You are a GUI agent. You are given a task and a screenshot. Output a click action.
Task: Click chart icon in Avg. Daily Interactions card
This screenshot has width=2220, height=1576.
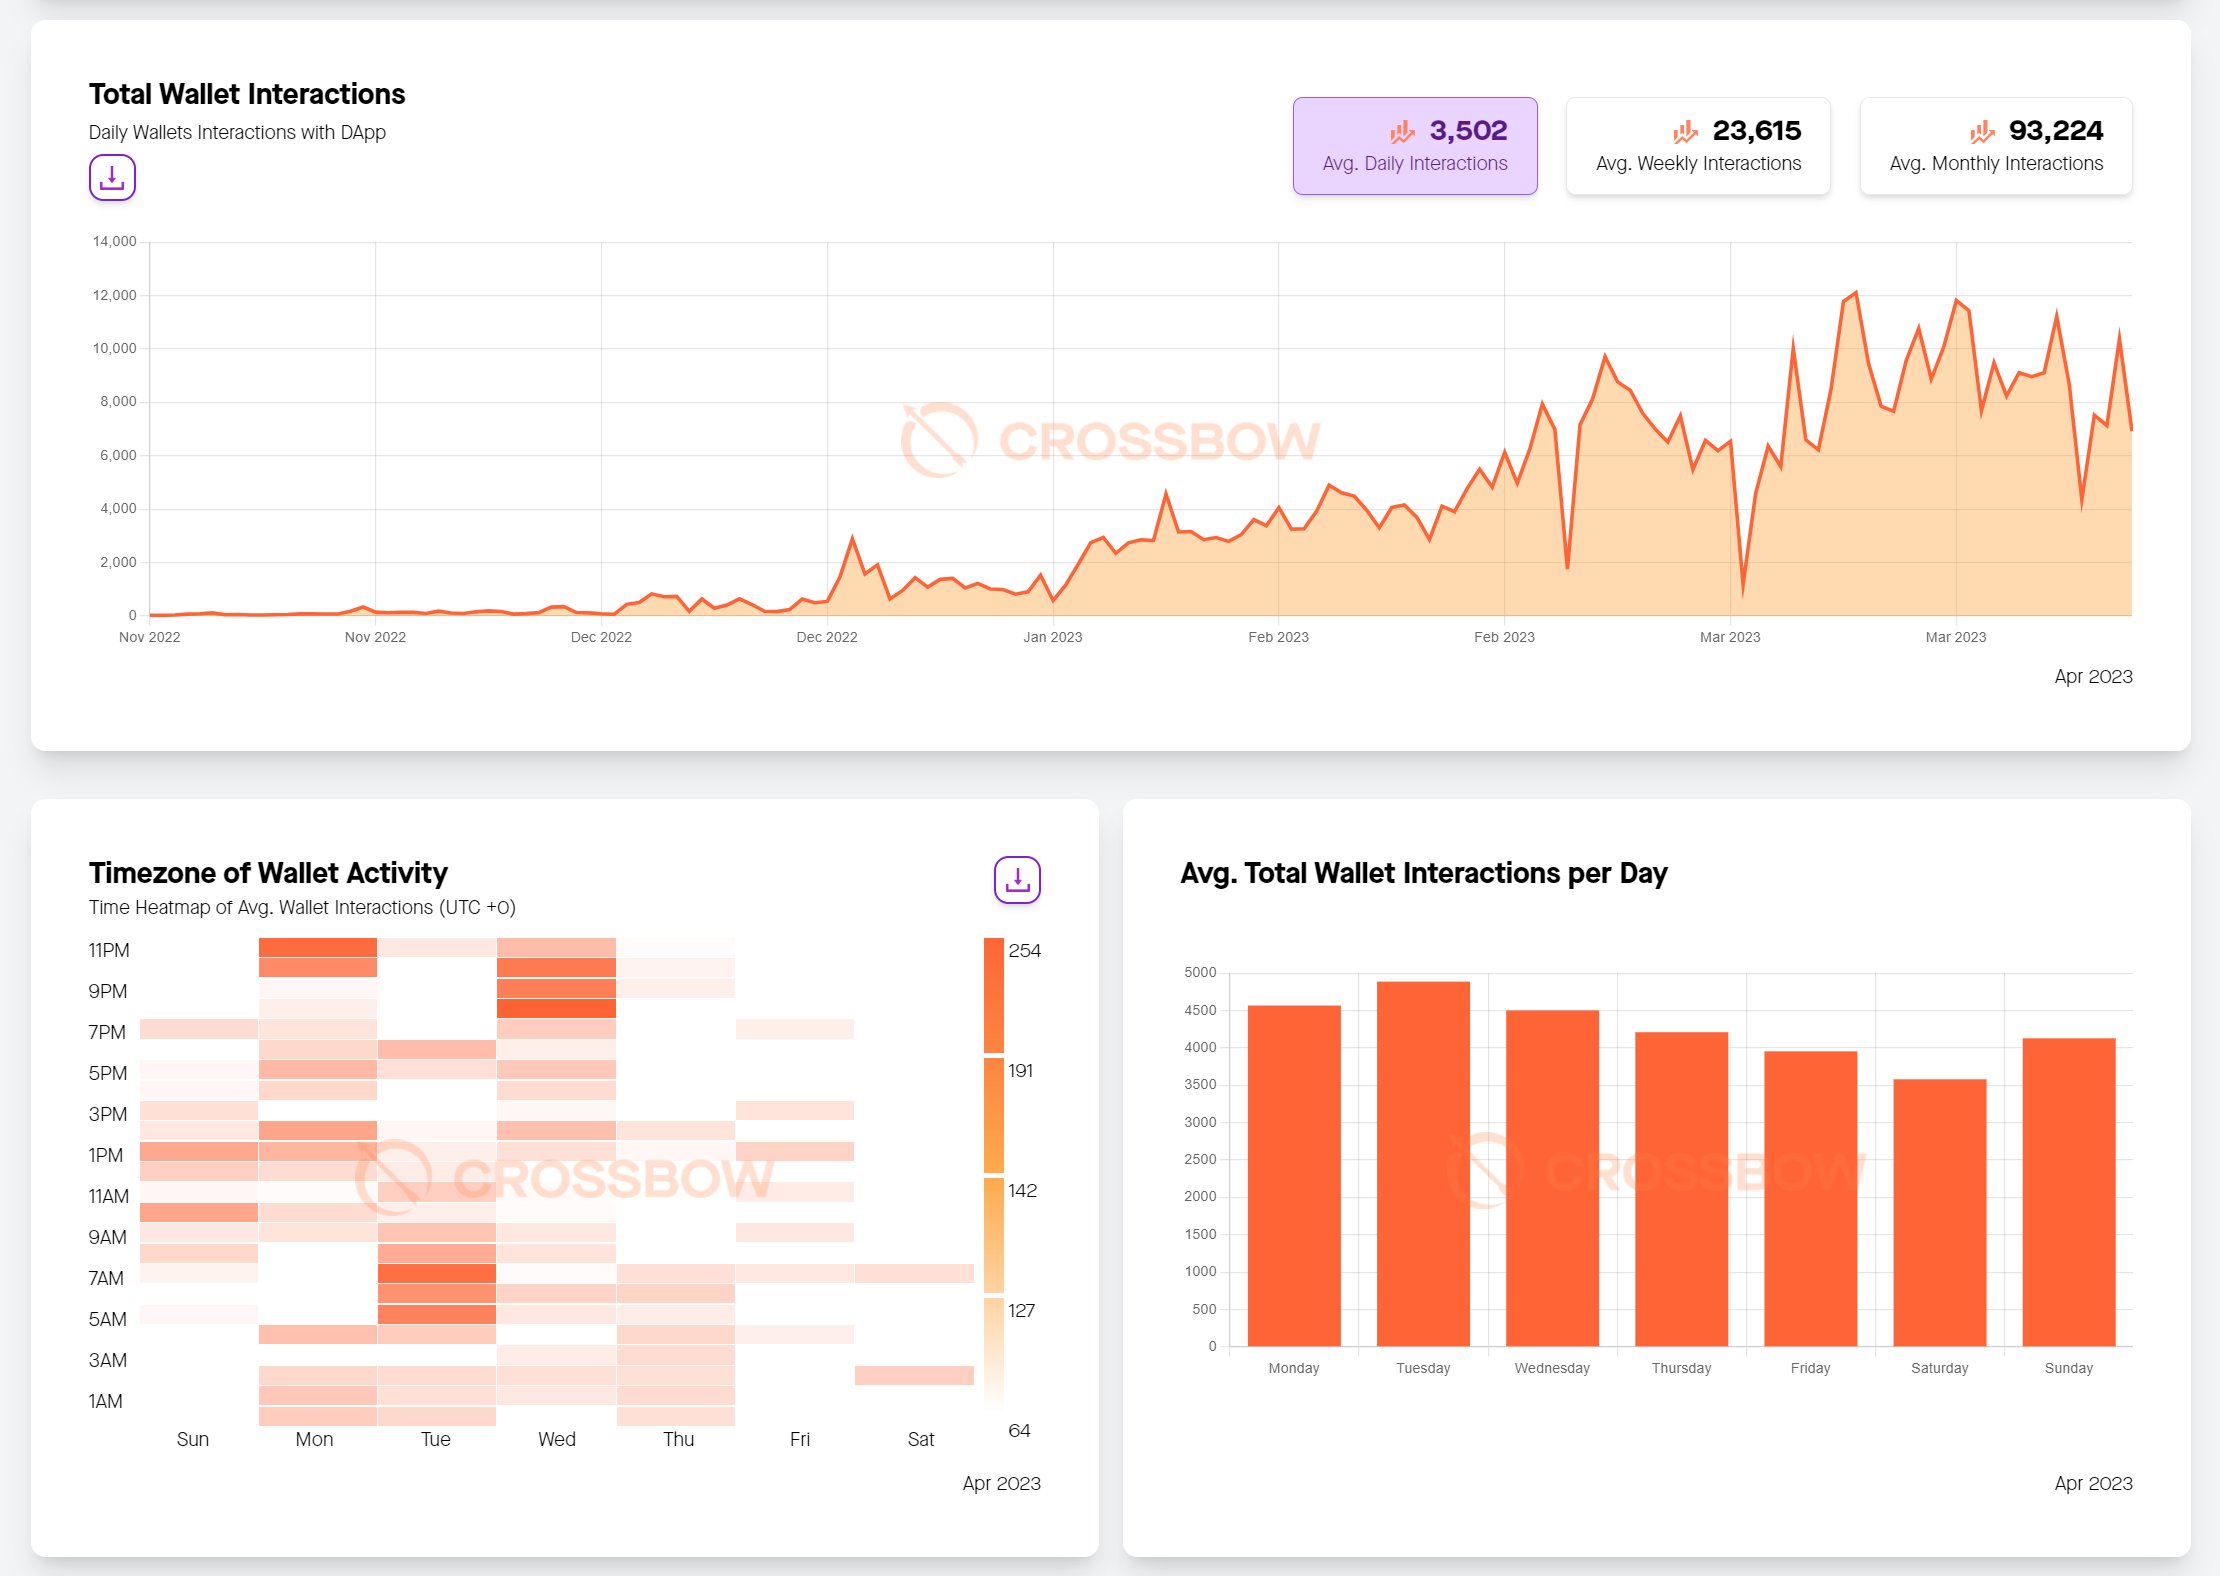1402,131
